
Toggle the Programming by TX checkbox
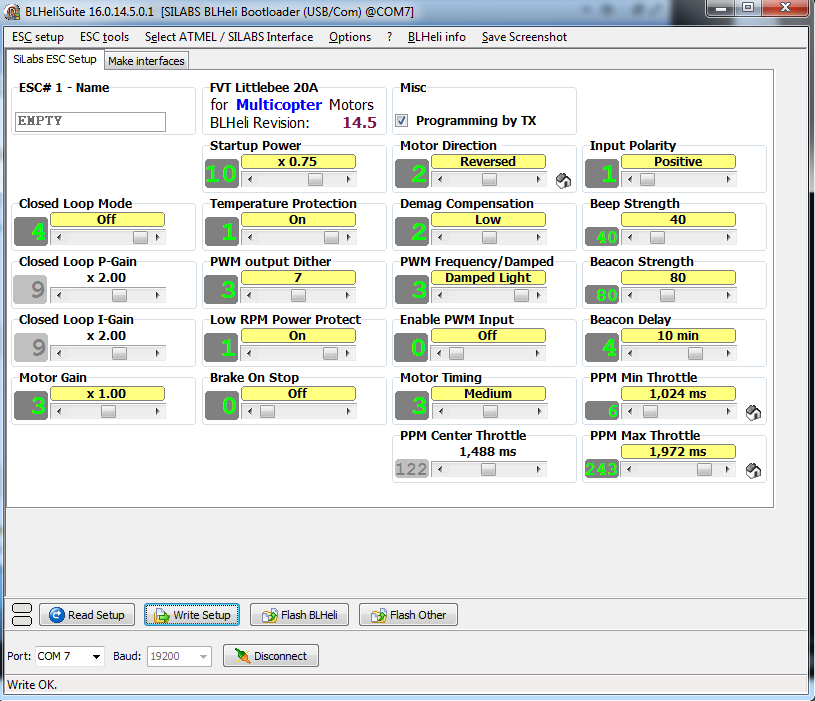[x=401, y=121]
